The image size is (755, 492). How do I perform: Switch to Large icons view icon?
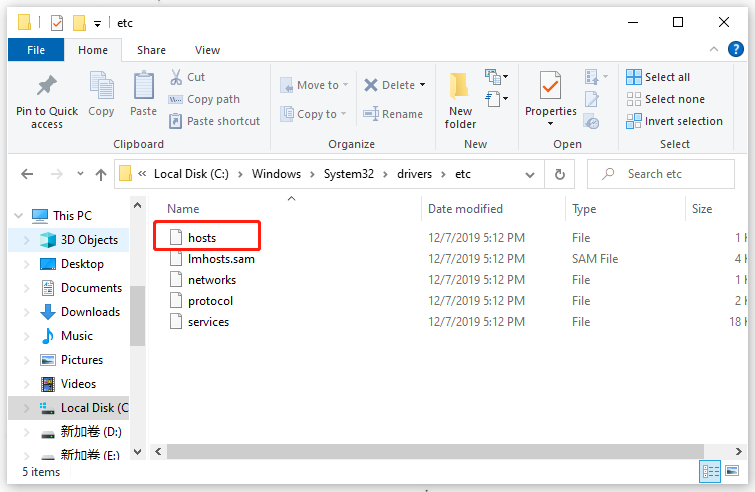(732, 471)
